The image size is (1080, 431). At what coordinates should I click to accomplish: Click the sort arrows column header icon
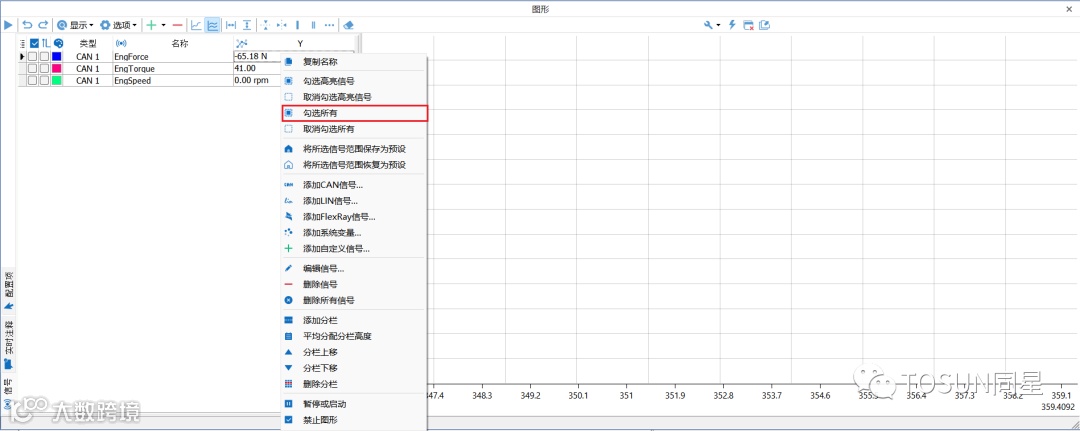coord(47,43)
